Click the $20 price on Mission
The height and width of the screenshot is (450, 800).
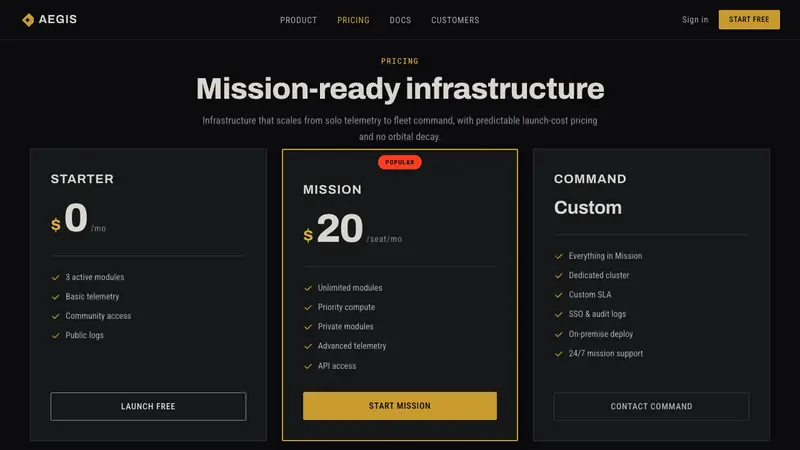coord(333,229)
